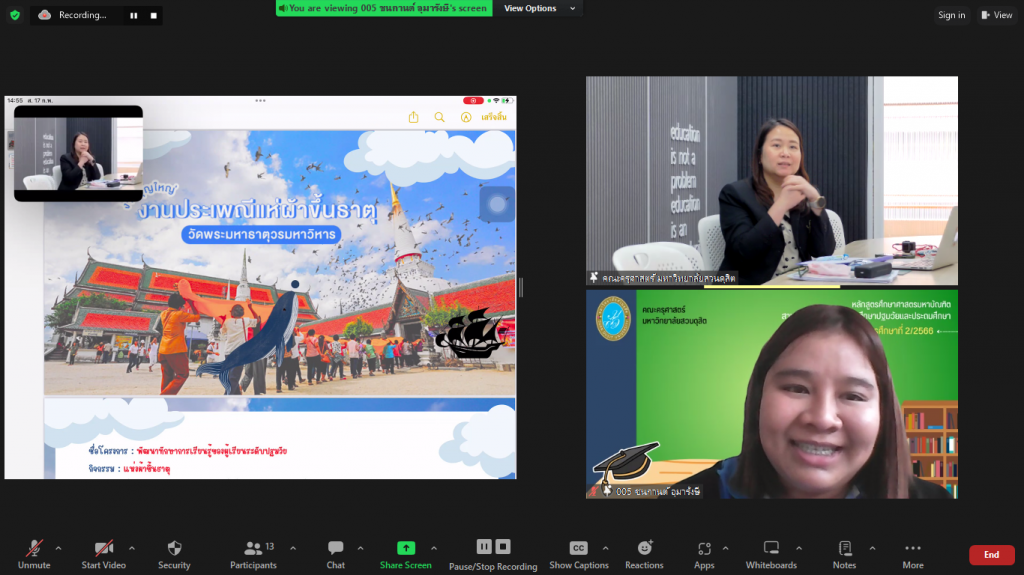Image resolution: width=1024 pixels, height=575 pixels.
Task: Click the Sign in button
Action: (951, 15)
